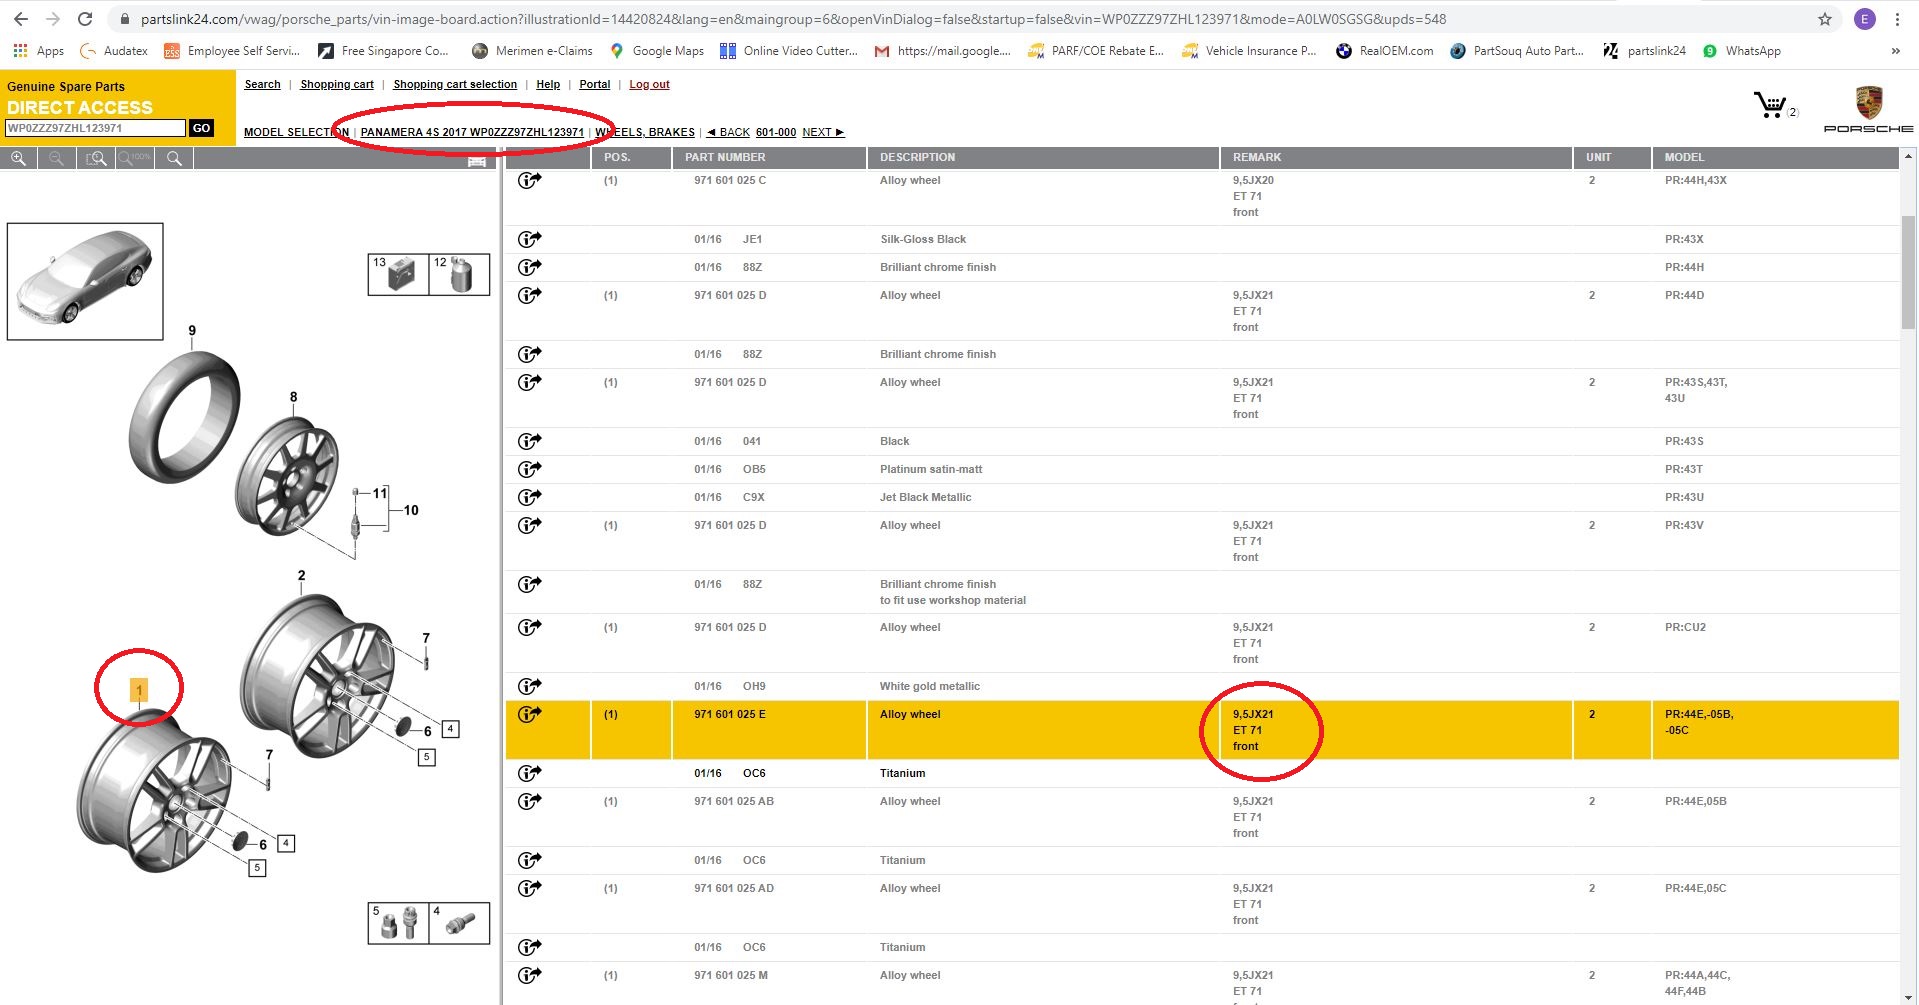Viewport: 1919px width, 1005px height.
Task: Click the zoom out magnifier icon
Action: coord(57,158)
